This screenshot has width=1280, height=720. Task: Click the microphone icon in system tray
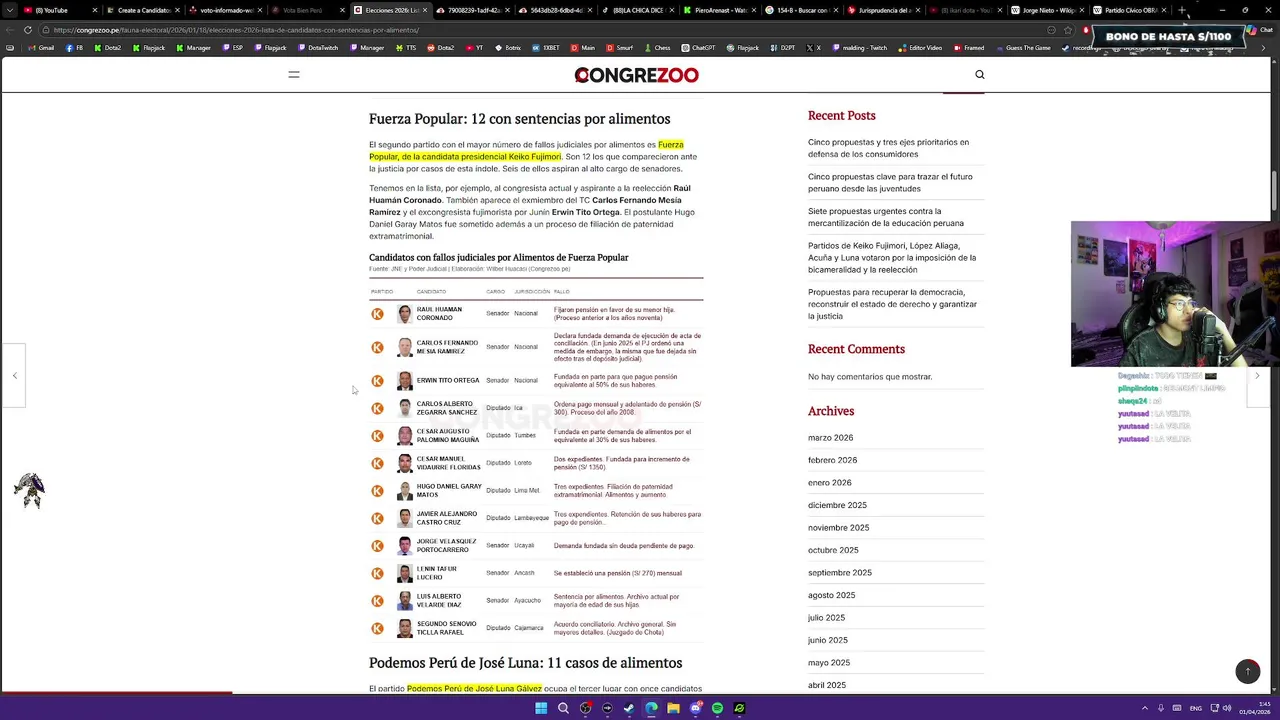pyautogui.click(x=1163, y=708)
